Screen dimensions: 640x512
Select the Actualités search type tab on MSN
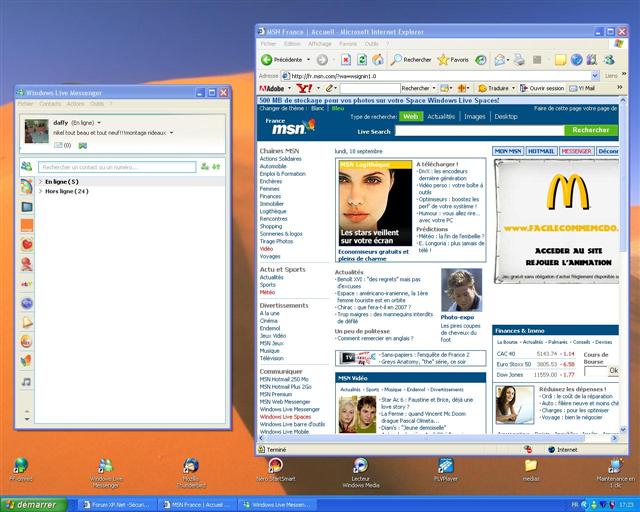coord(441,116)
